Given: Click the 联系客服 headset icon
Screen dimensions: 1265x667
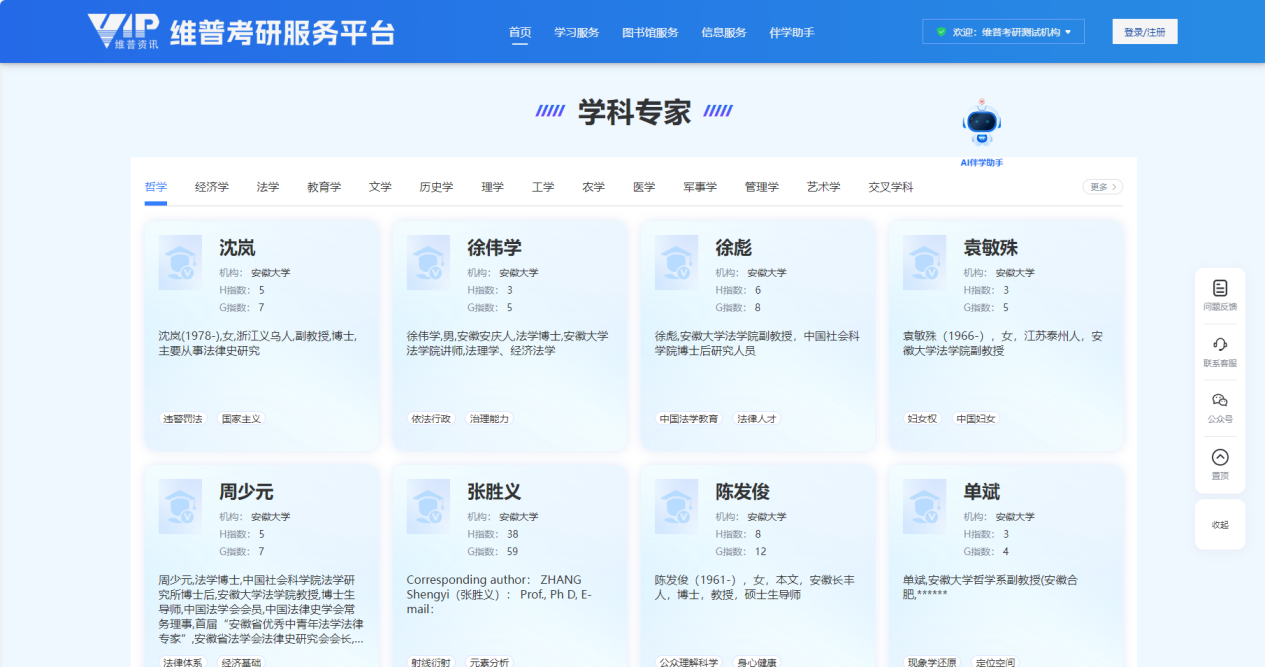Looking at the screenshot, I should pyautogui.click(x=1219, y=345).
